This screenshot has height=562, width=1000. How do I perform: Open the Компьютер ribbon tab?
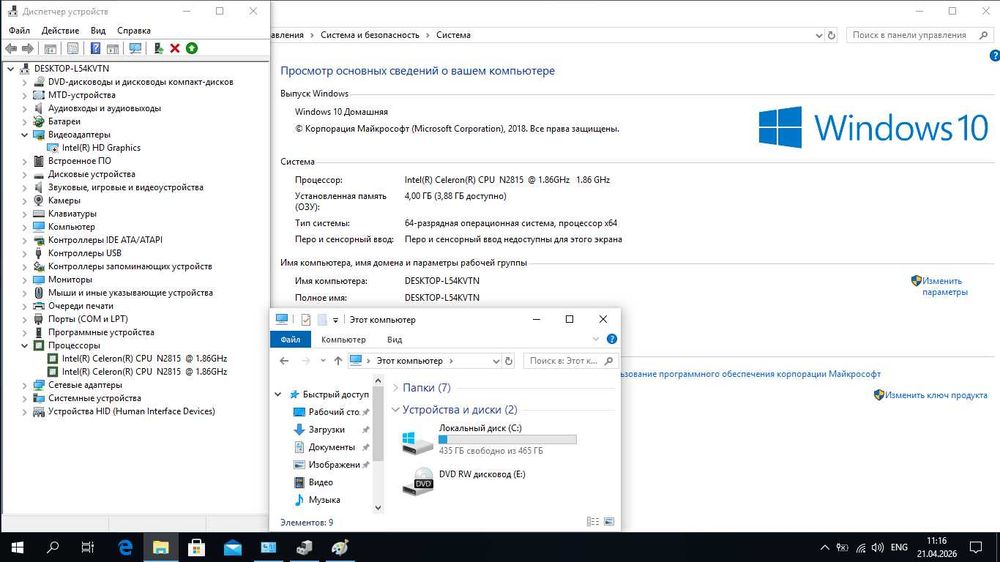343,339
